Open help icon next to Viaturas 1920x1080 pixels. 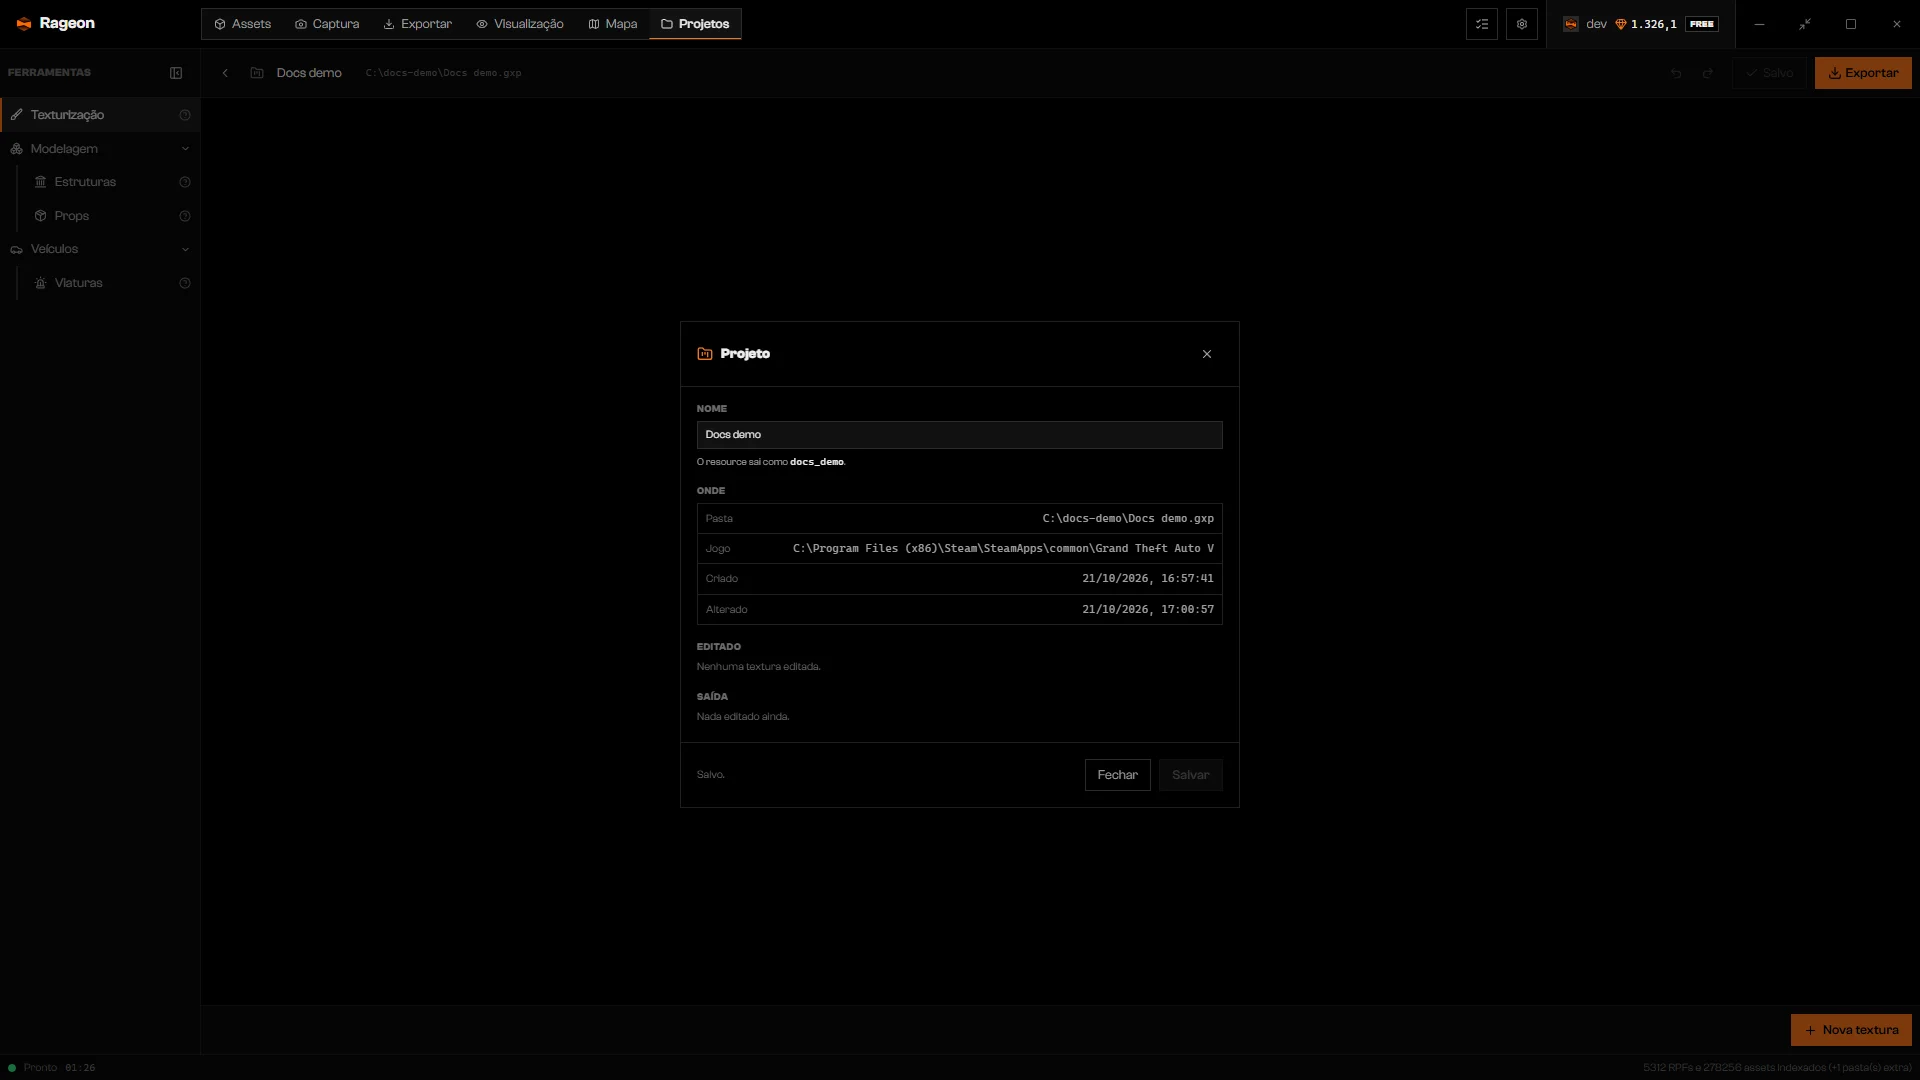185,283
